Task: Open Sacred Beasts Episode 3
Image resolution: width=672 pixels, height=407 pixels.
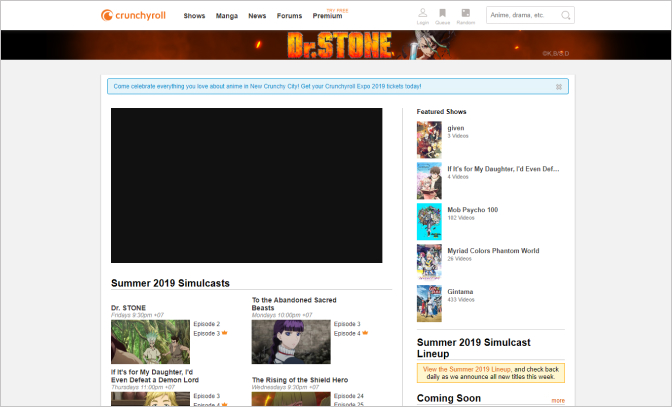Action: coord(347,324)
